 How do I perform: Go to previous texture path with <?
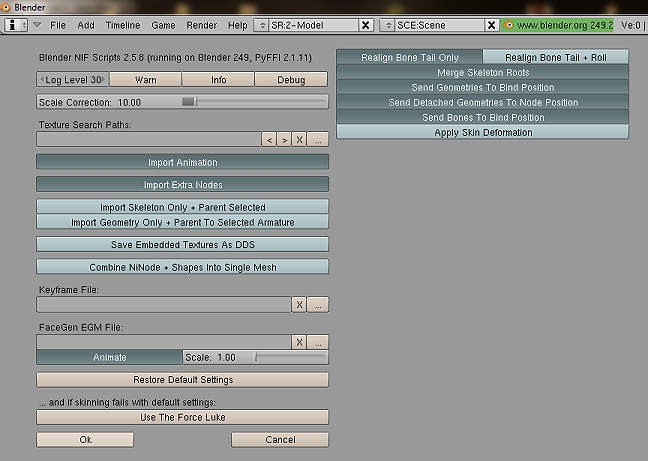click(x=269, y=140)
